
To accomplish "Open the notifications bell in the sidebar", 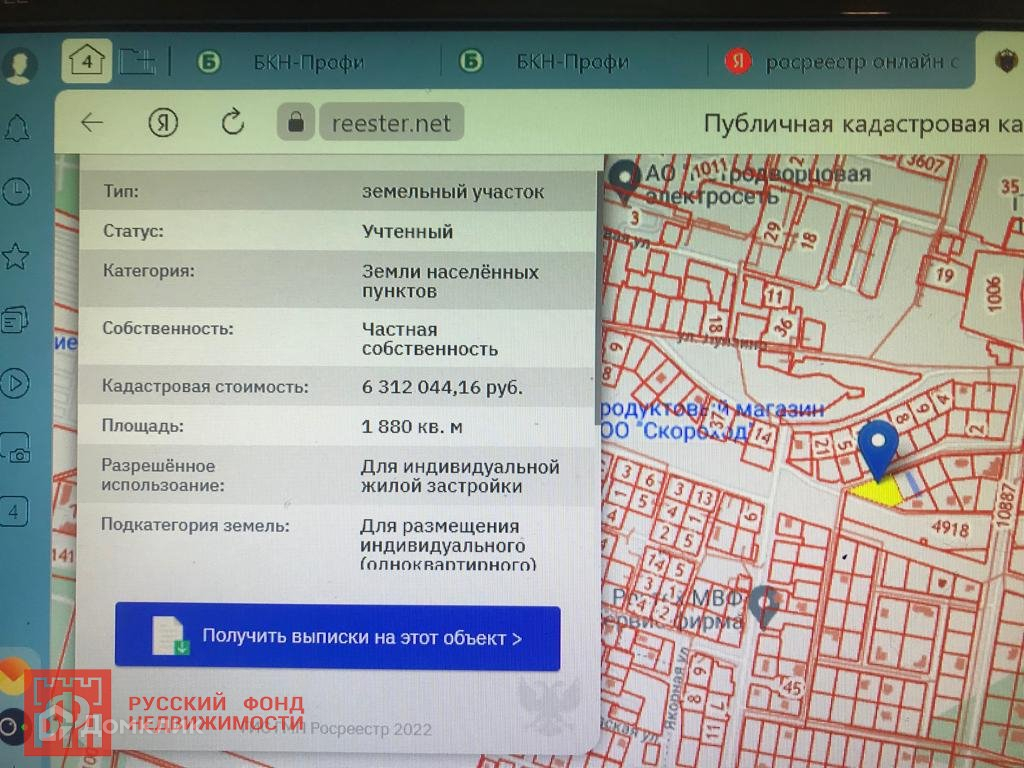I will 17,128.
